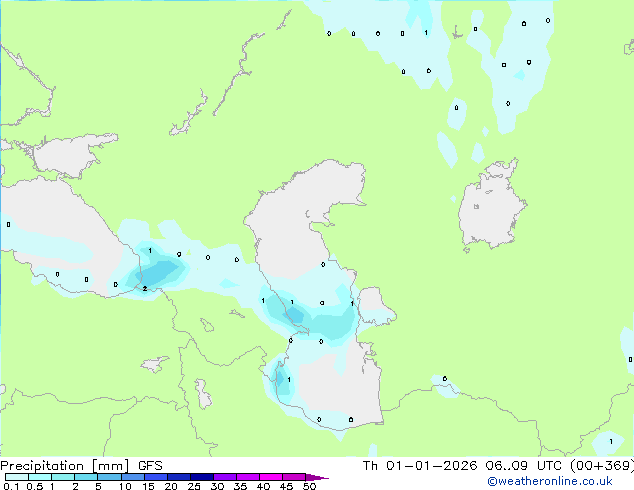
Task: Select the 45–50 mm legend swatch
Action: [x=294, y=477]
